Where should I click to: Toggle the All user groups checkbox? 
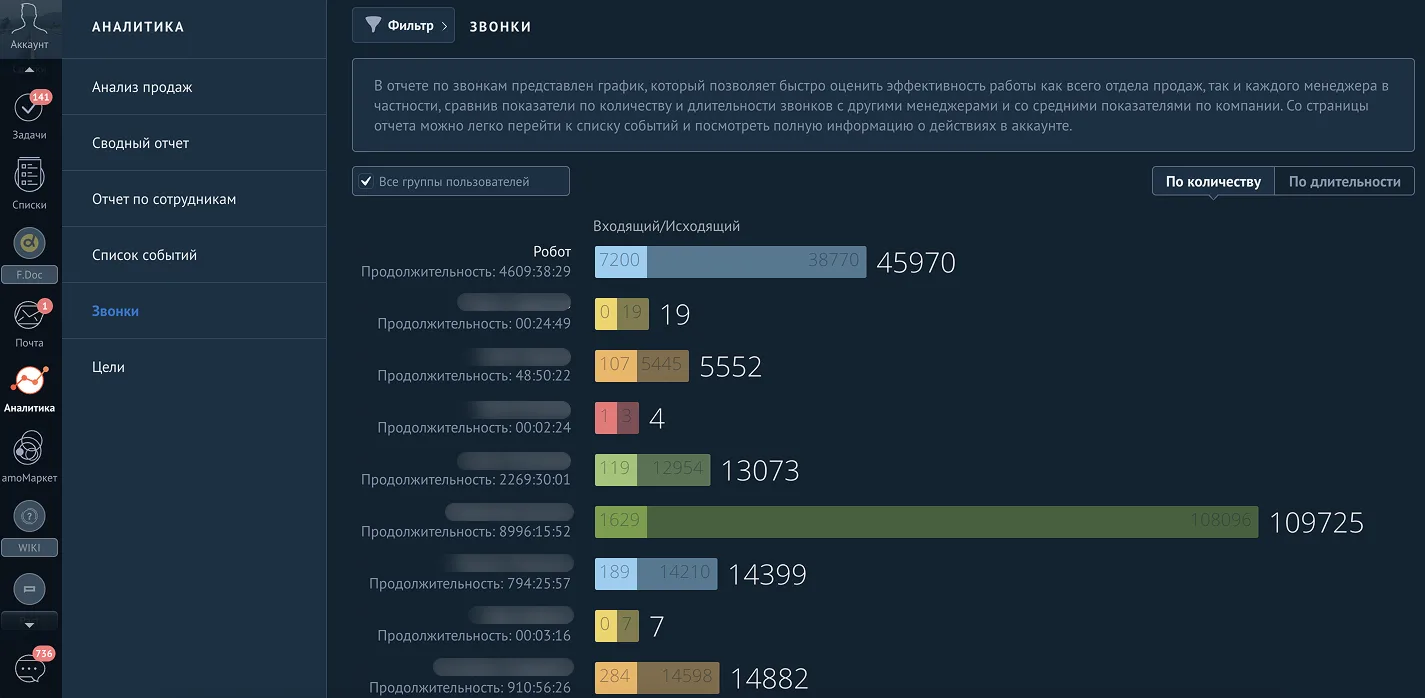[x=366, y=182]
